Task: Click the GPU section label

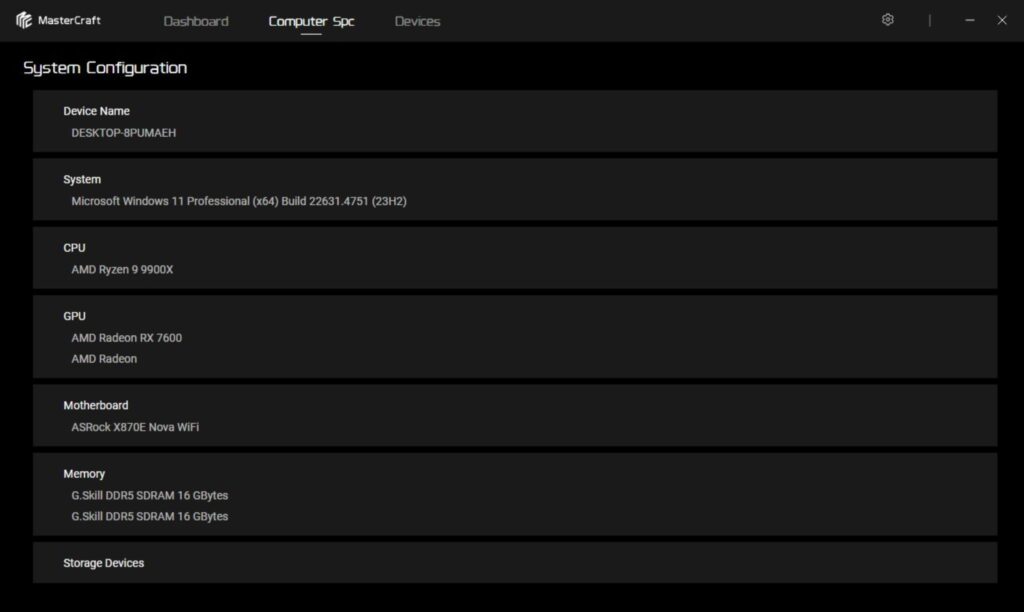Action: click(74, 316)
